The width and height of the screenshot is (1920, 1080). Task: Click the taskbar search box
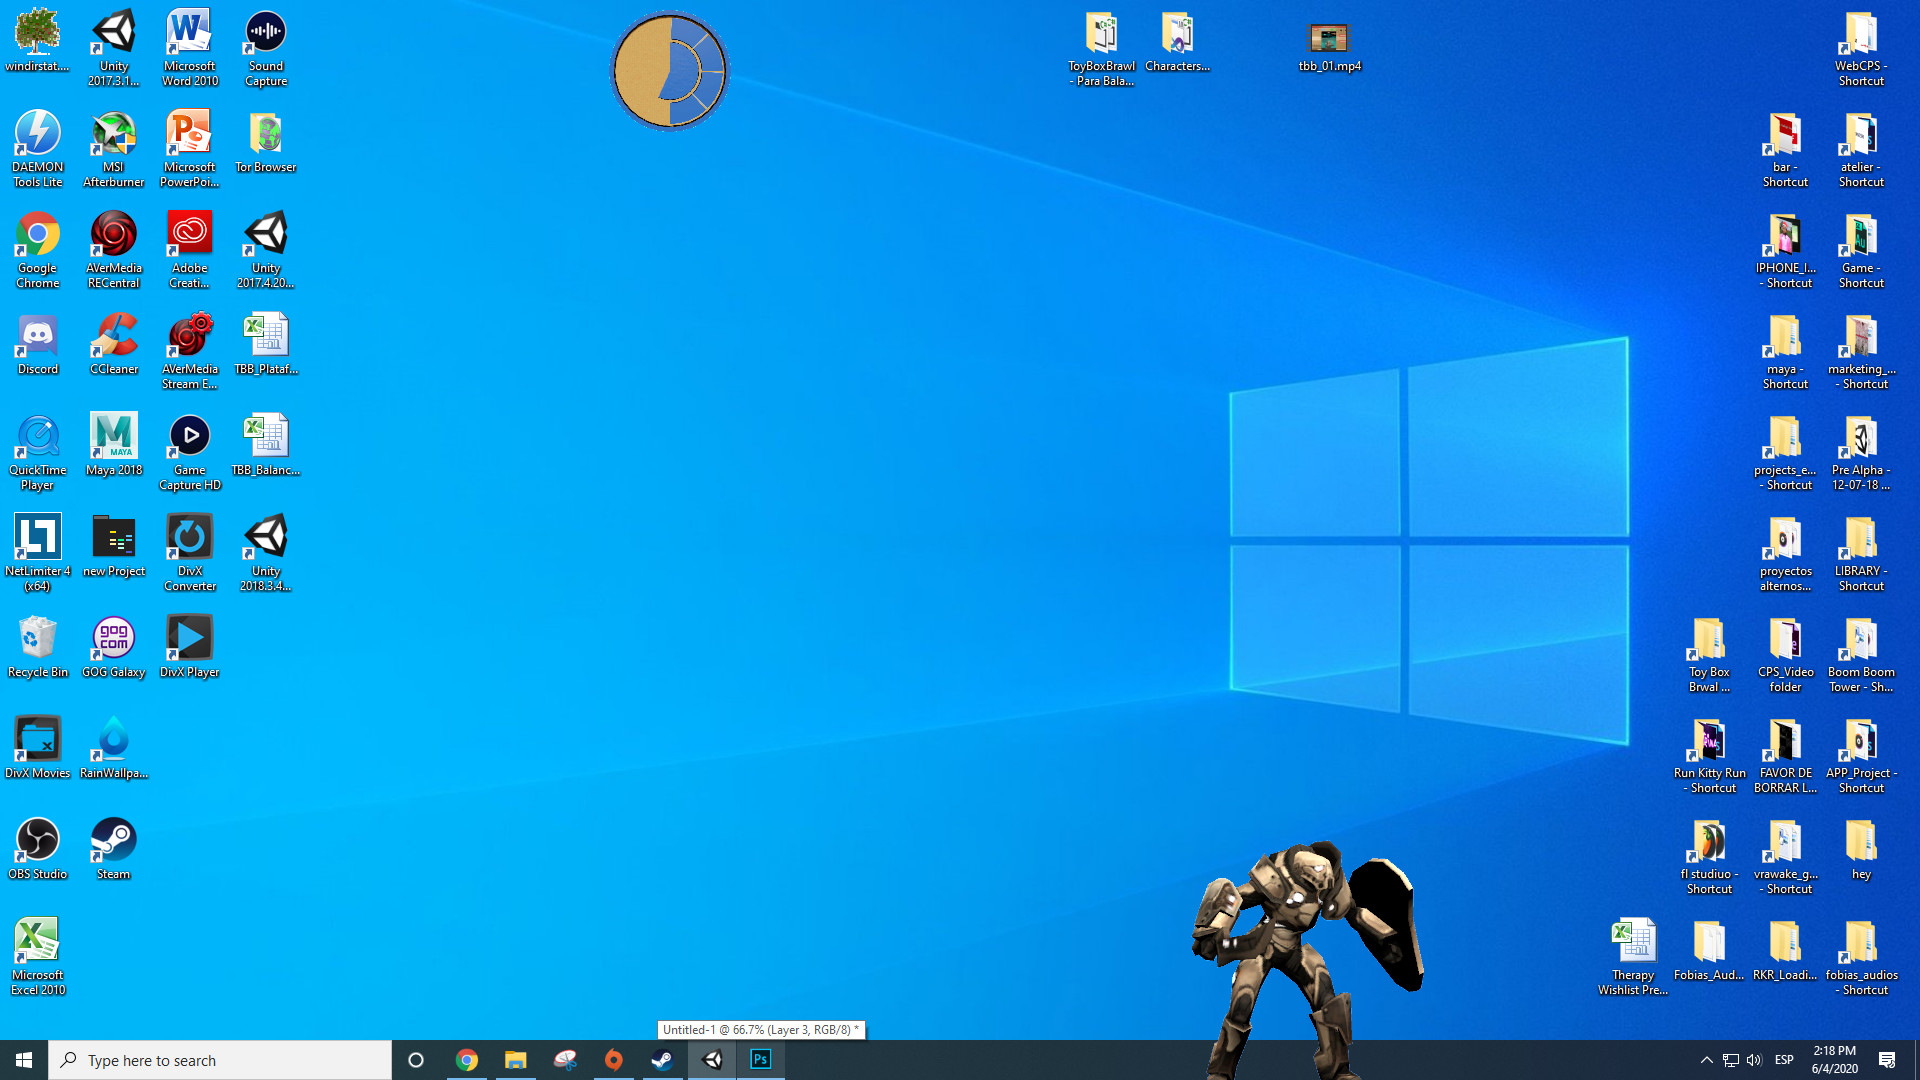pos(220,1060)
